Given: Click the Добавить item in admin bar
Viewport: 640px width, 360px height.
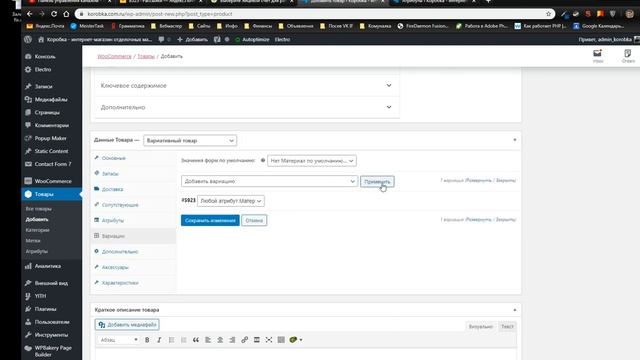Looking at the screenshot, I should [192, 40].
